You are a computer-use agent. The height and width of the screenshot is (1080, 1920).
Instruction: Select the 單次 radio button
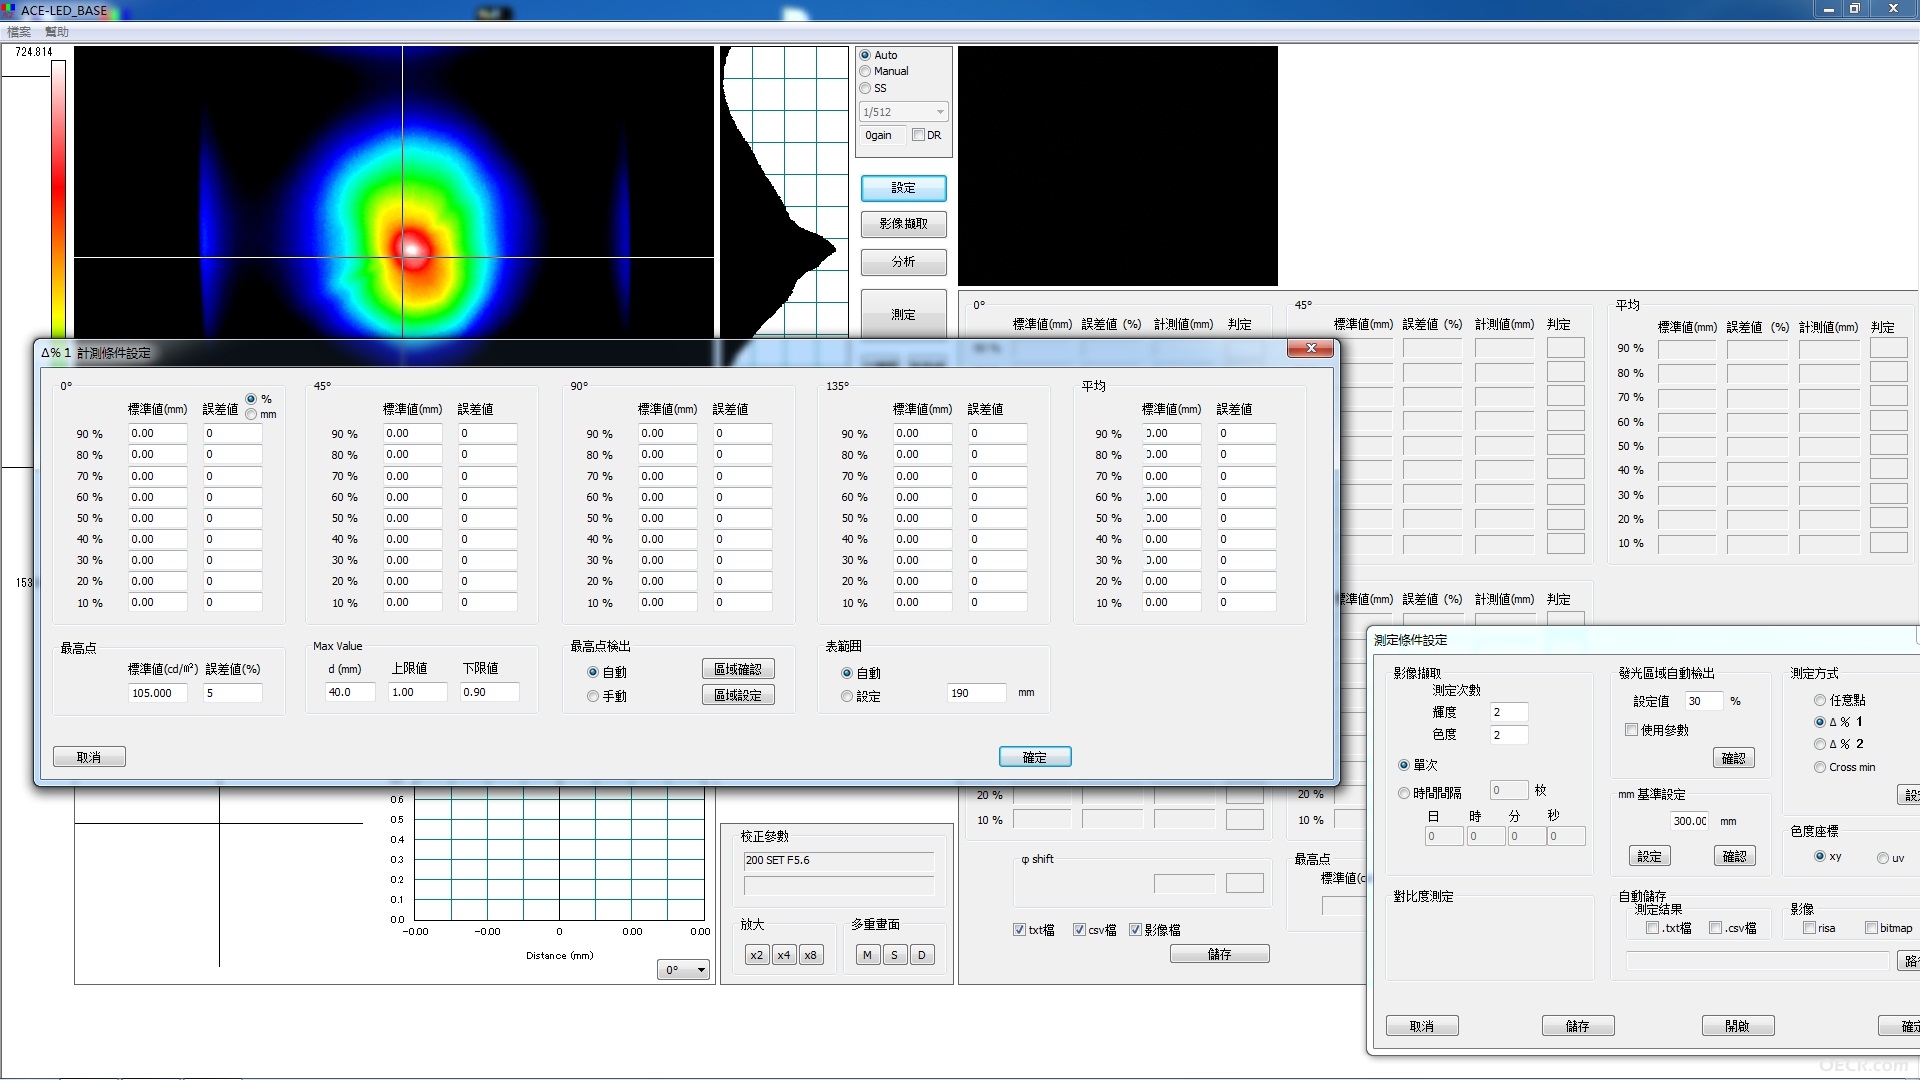click(1404, 765)
